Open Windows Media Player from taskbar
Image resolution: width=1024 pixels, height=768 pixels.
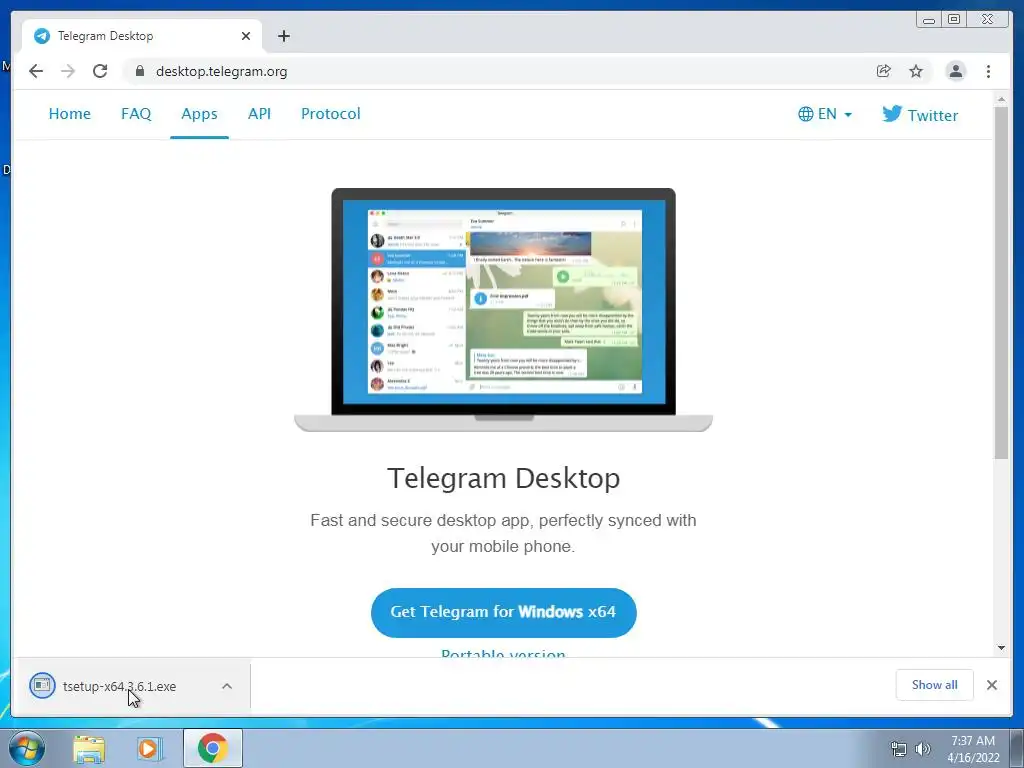[x=149, y=749]
